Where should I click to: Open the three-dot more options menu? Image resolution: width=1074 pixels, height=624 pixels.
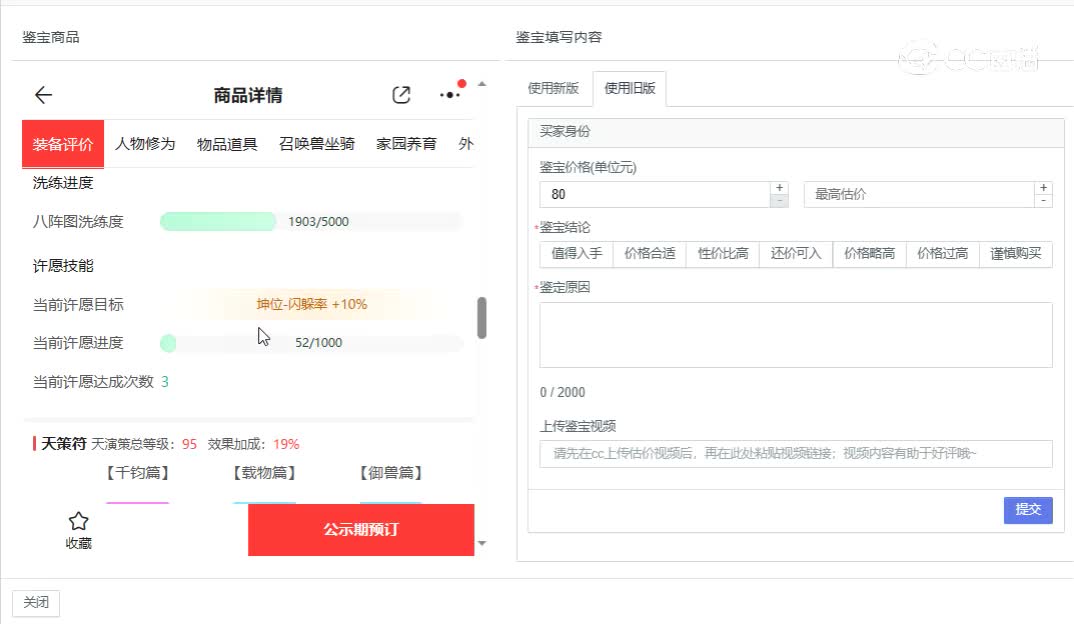[x=450, y=94]
